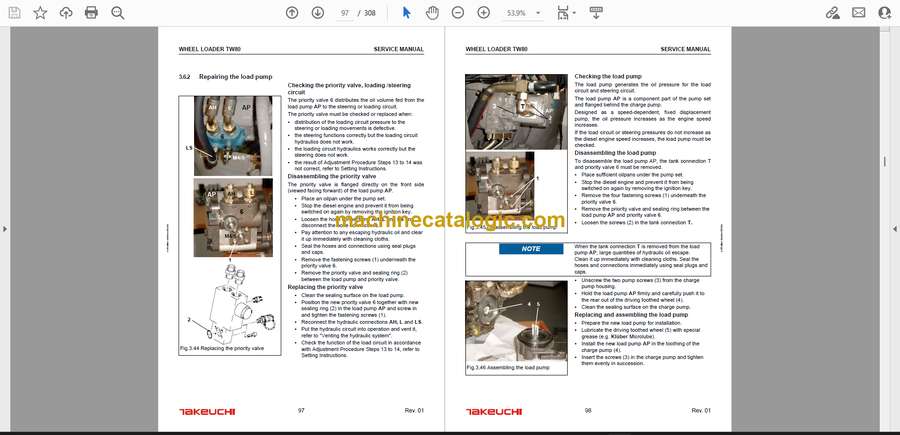Click caption 'Fig.3.46 Assembling the load pump'
The image size is (900, 435).
pos(508,367)
